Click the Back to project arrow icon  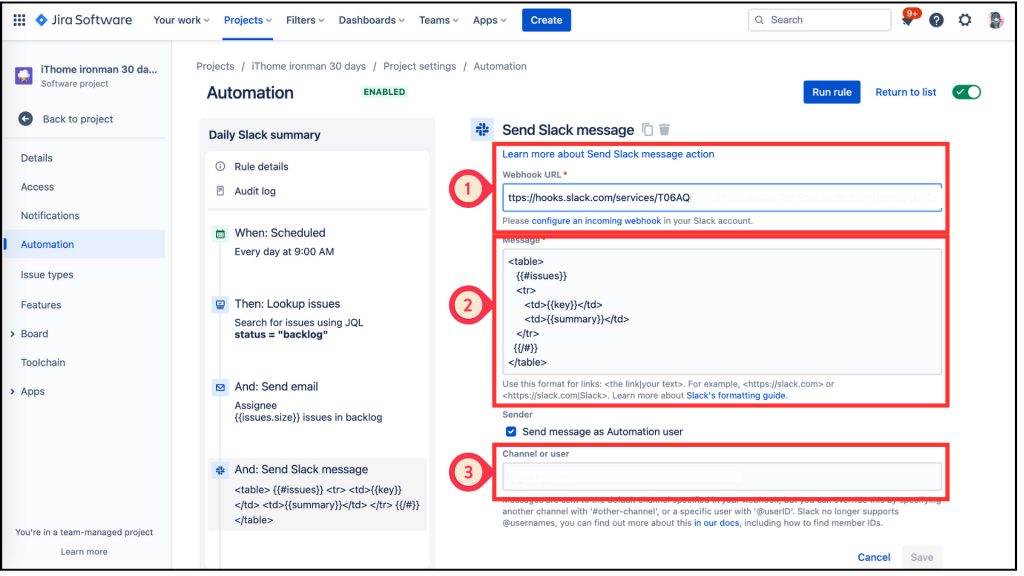(25, 119)
